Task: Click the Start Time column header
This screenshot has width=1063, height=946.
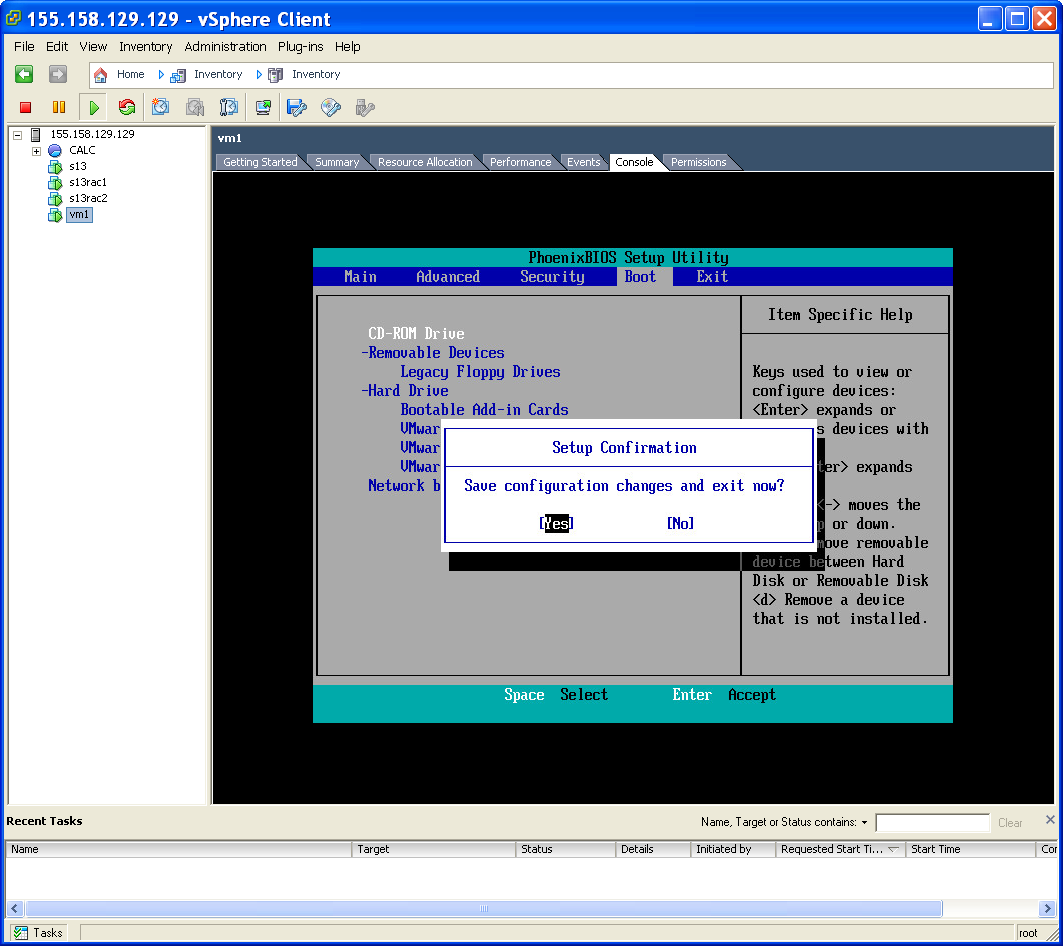Action: click(x=971, y=849)
